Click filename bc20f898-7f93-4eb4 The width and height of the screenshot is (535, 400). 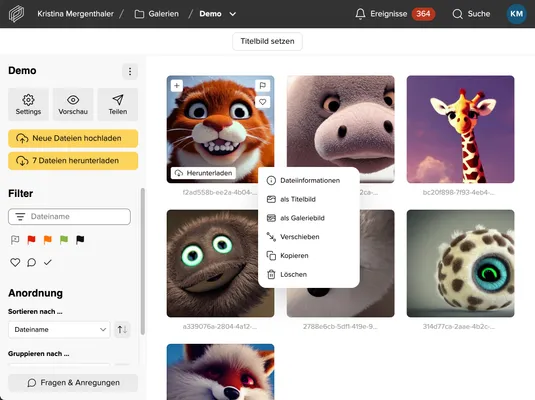tap(459, 192)
